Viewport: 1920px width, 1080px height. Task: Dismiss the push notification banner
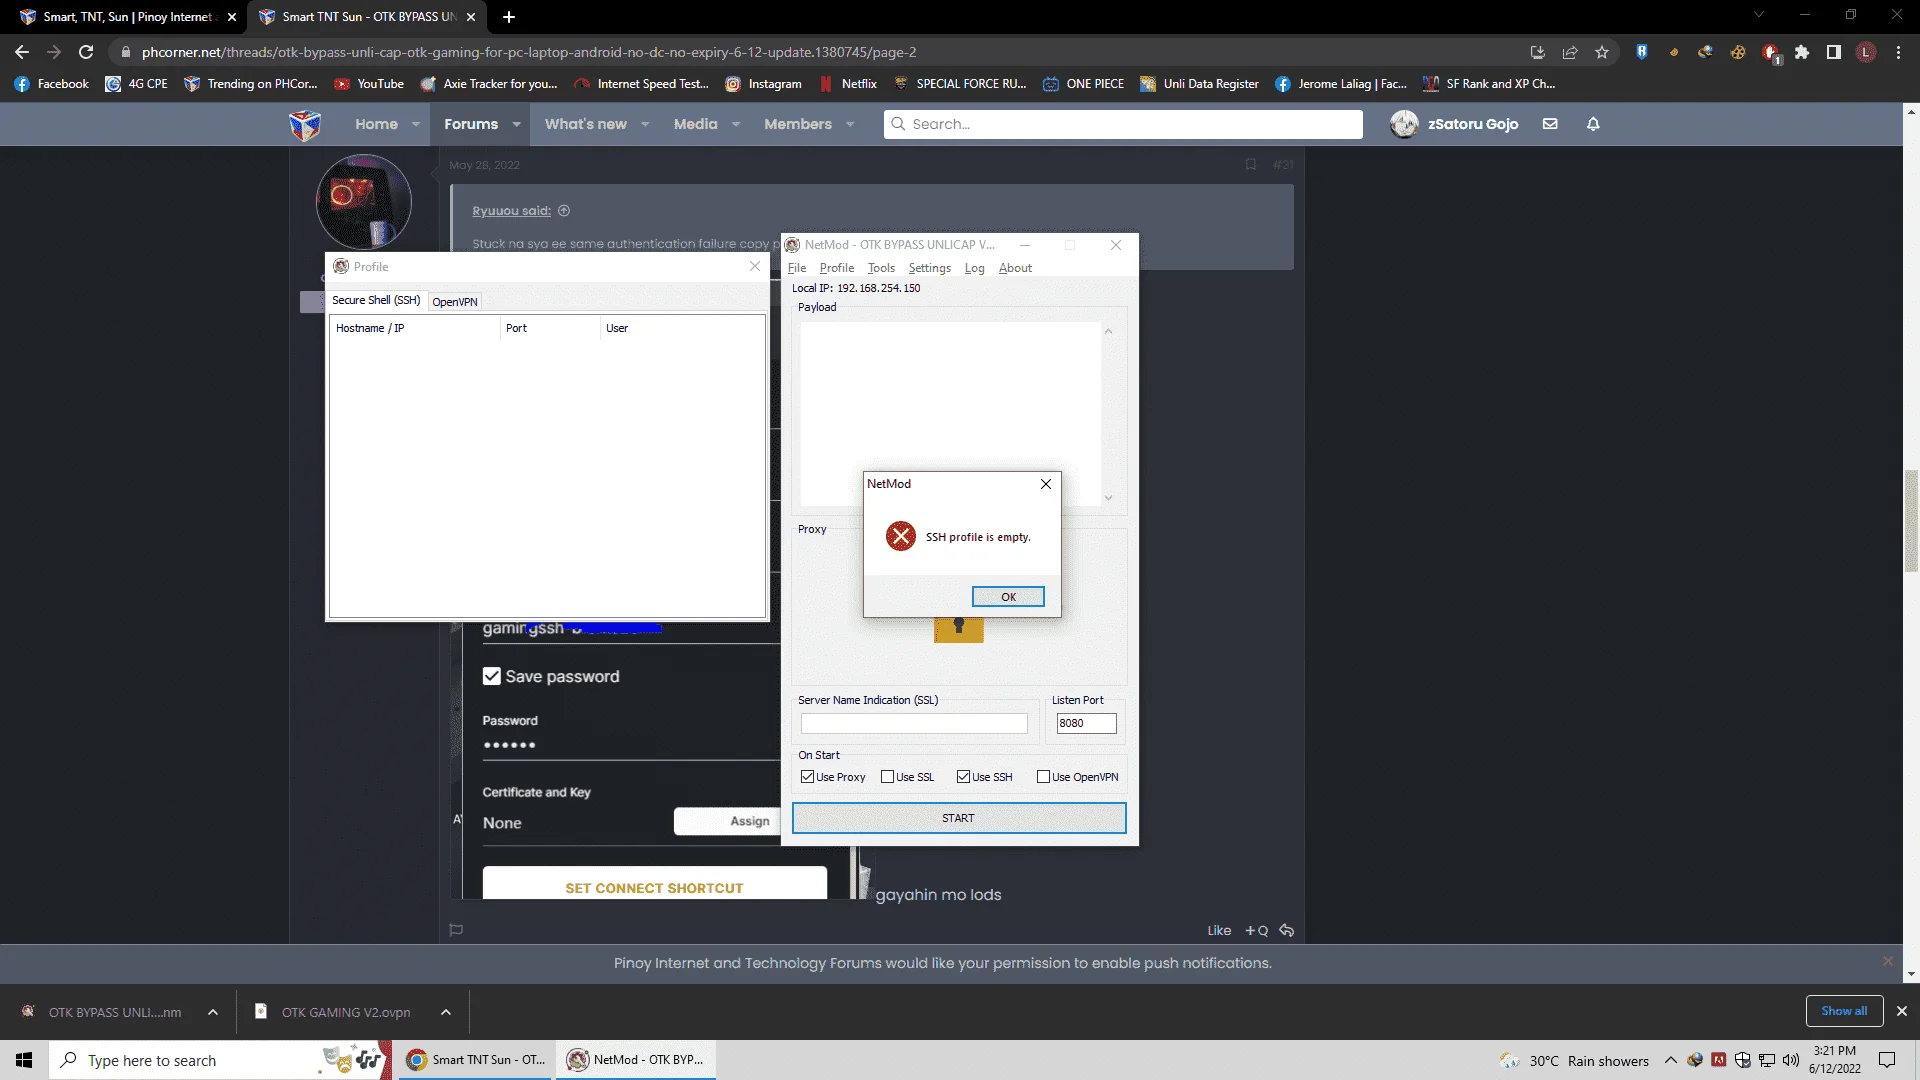coord(1888,961)
